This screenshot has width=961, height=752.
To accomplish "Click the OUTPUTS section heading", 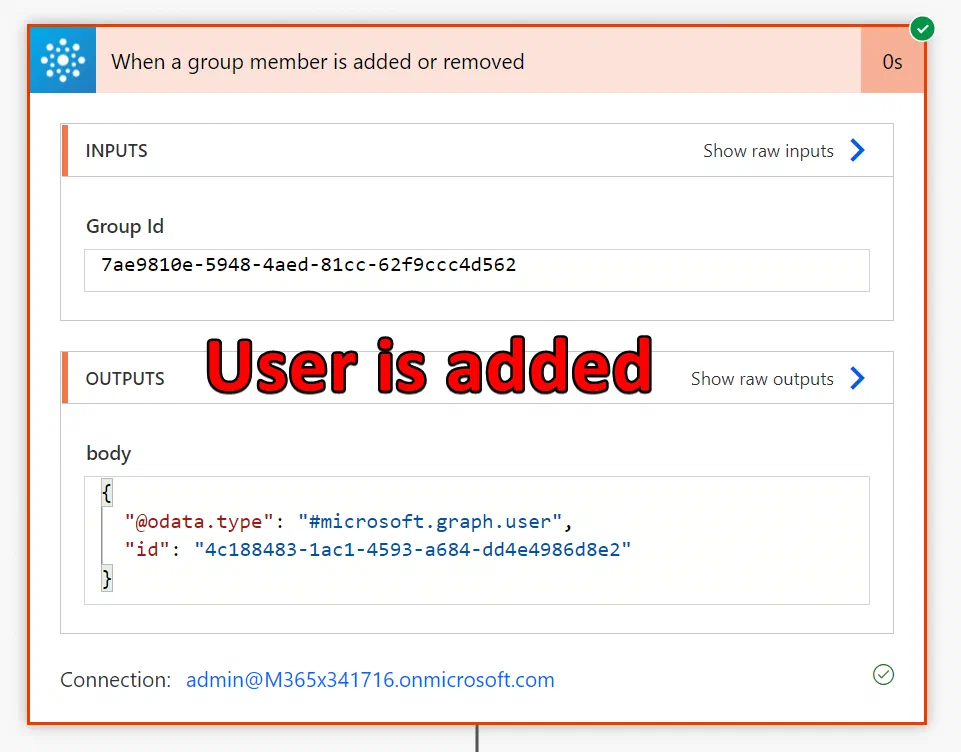I will (125, 379).
